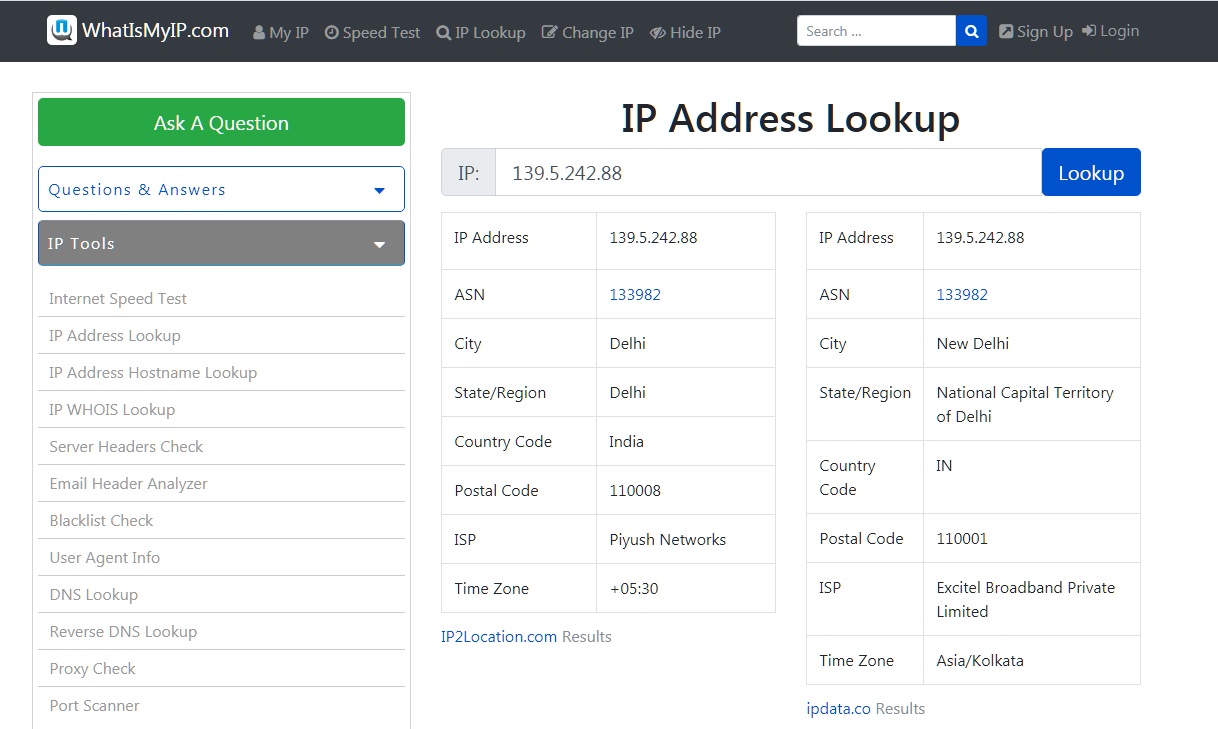1218x729 pixels.
Task: Follow the ipdata.co results link
Action: coord(838,709)
